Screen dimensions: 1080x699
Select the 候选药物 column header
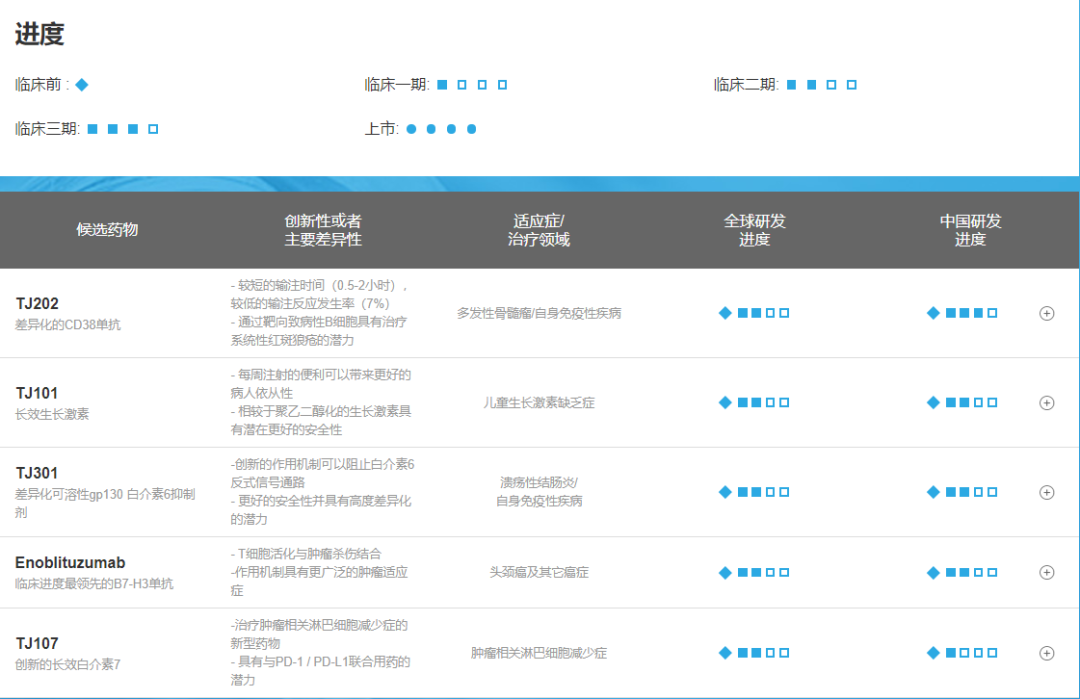coord(107,230)
